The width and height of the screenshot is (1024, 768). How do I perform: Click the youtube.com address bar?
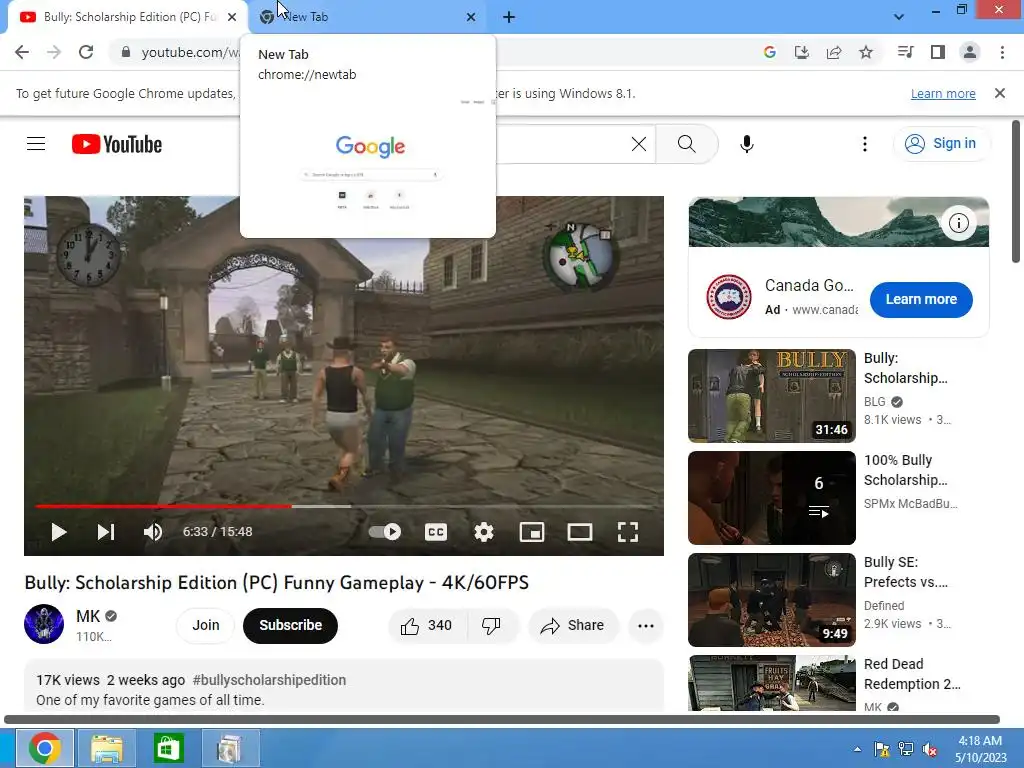(x=189, y=52)
